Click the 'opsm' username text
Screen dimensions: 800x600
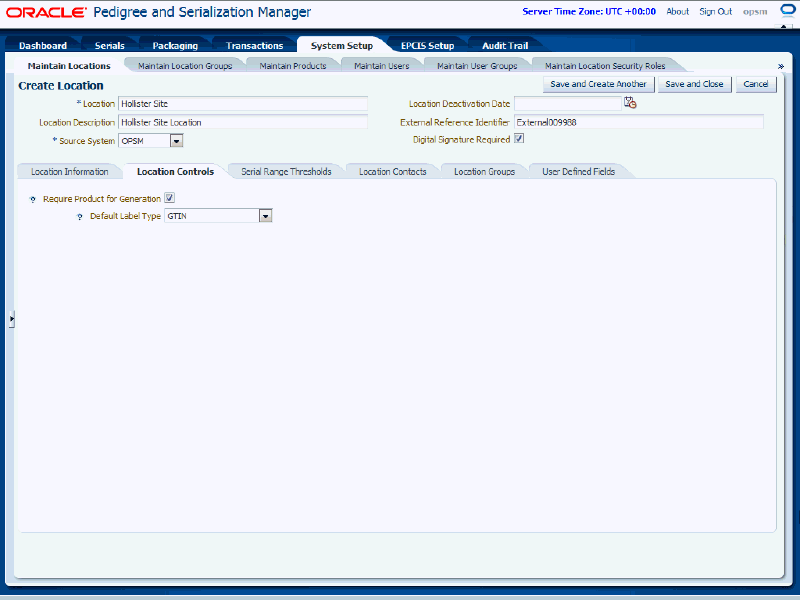755,11
